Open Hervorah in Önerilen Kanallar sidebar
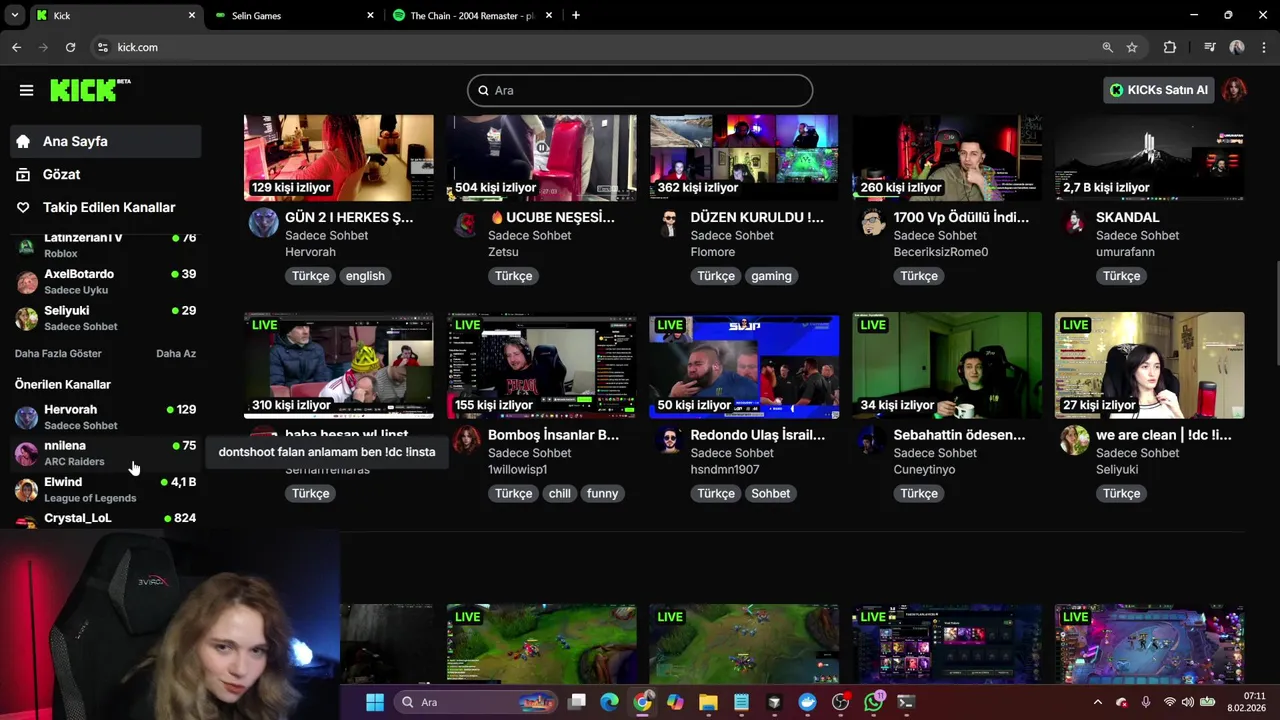 (106, 417)
